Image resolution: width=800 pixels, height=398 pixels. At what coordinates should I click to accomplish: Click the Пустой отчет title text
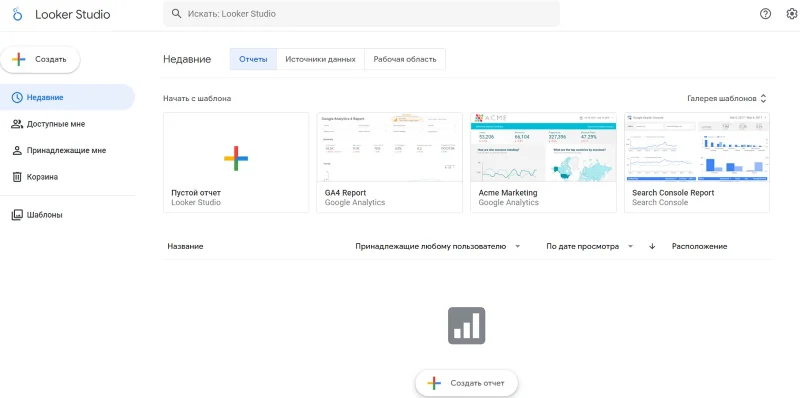click(x=196, y=193)
